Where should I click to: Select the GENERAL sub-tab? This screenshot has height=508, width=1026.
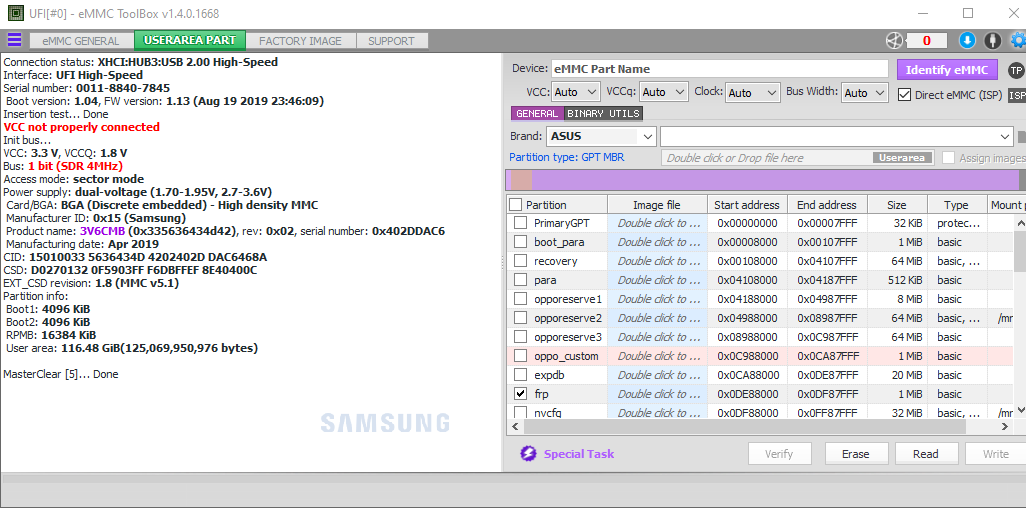(x=537, y=113)
